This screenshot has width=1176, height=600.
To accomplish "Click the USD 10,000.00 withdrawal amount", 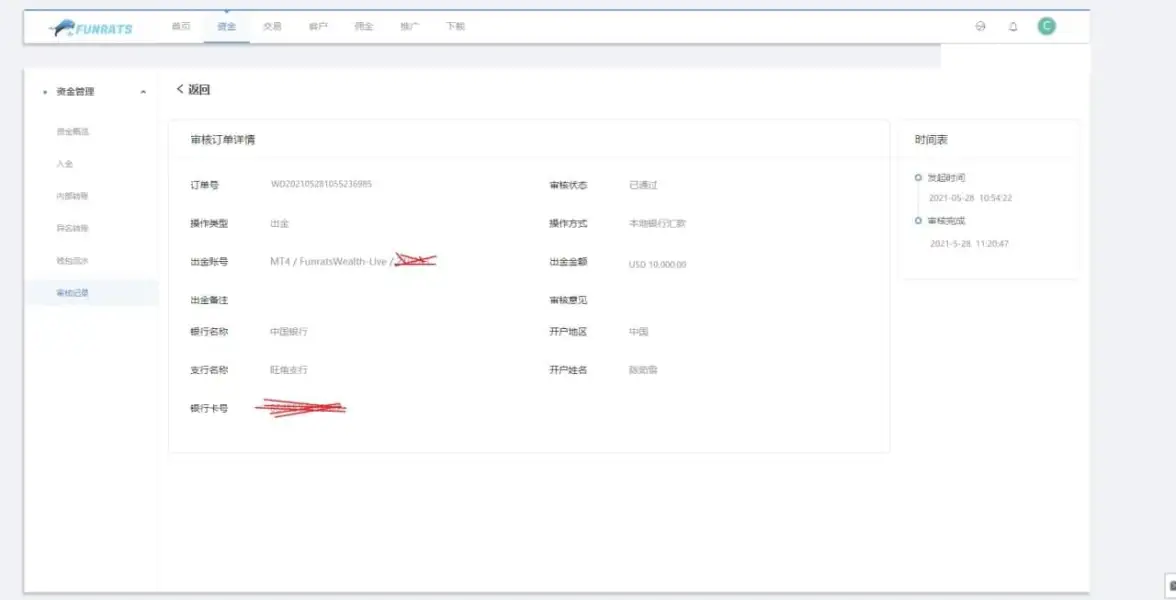I will pos(657,265).
